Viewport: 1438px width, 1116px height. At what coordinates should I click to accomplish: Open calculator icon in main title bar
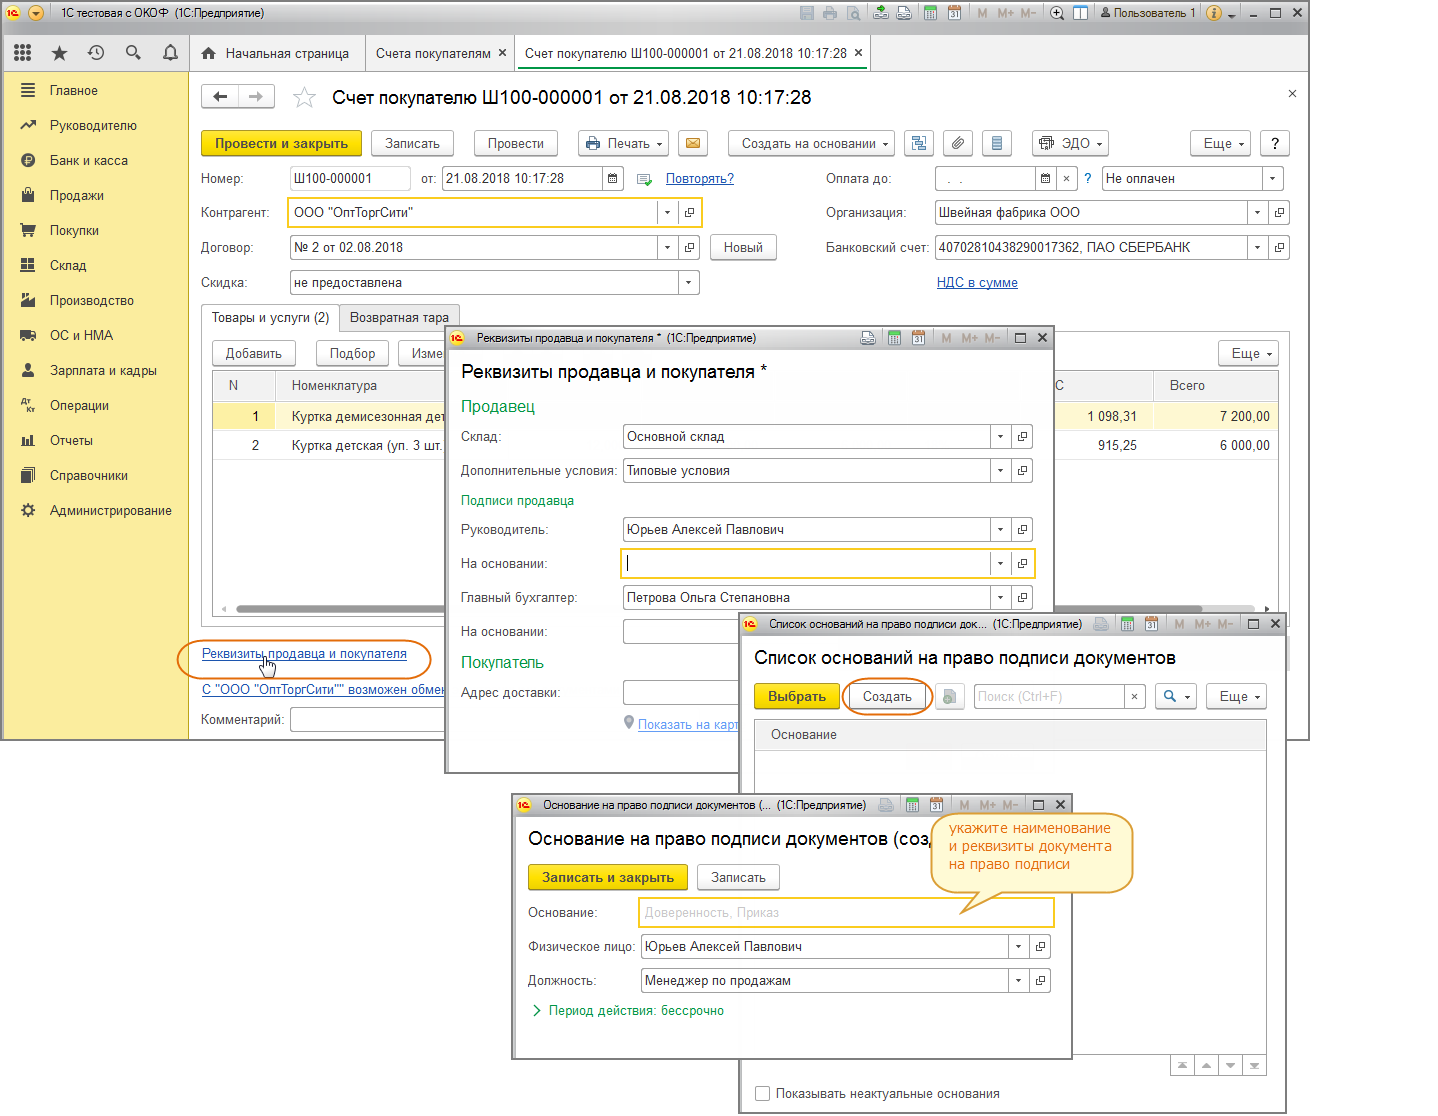[930, 13]
